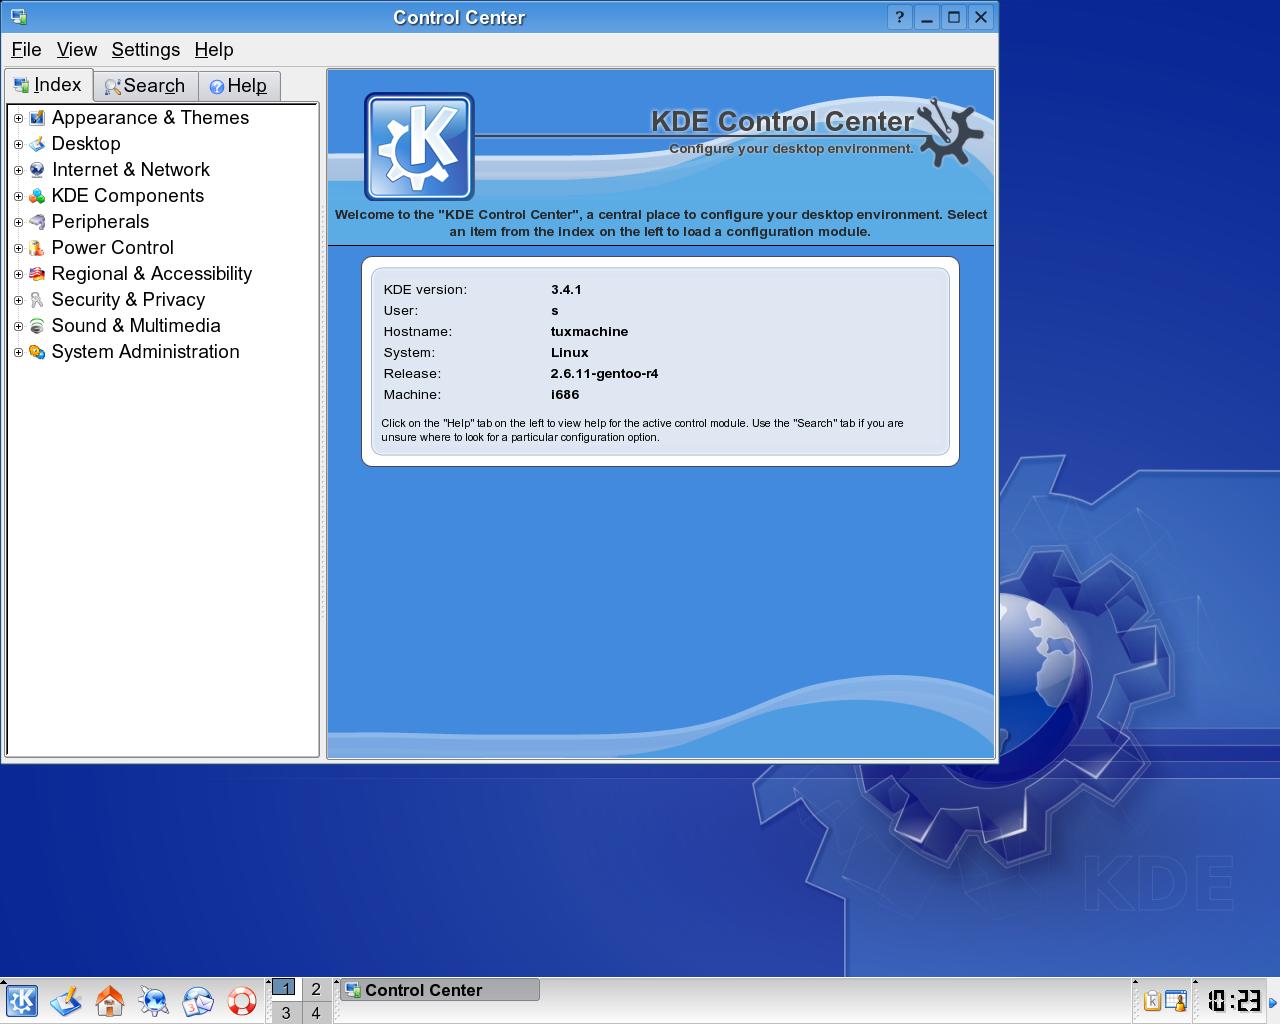This screenshot has height=1024, width=1280.
Task: Click the machine value i686
Action: [x=565, y=394]
